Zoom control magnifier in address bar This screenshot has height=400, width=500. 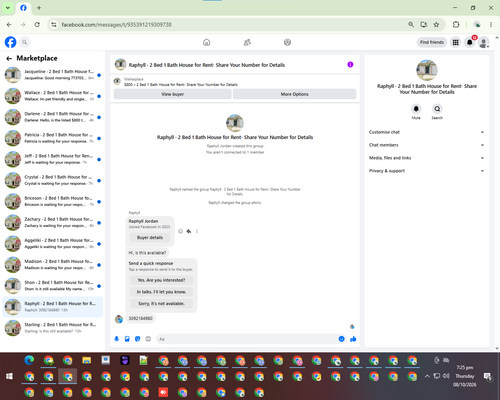[411, 25]
